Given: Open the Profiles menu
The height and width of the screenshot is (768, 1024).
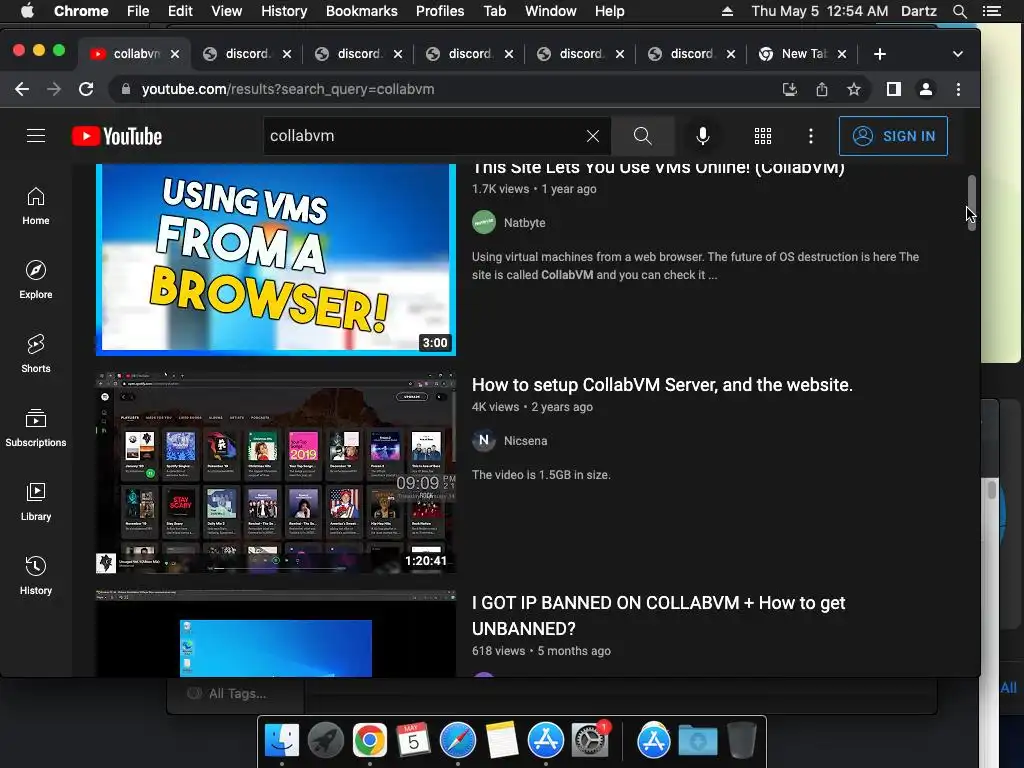Looking at the screenshot, I should pos(440,11).
